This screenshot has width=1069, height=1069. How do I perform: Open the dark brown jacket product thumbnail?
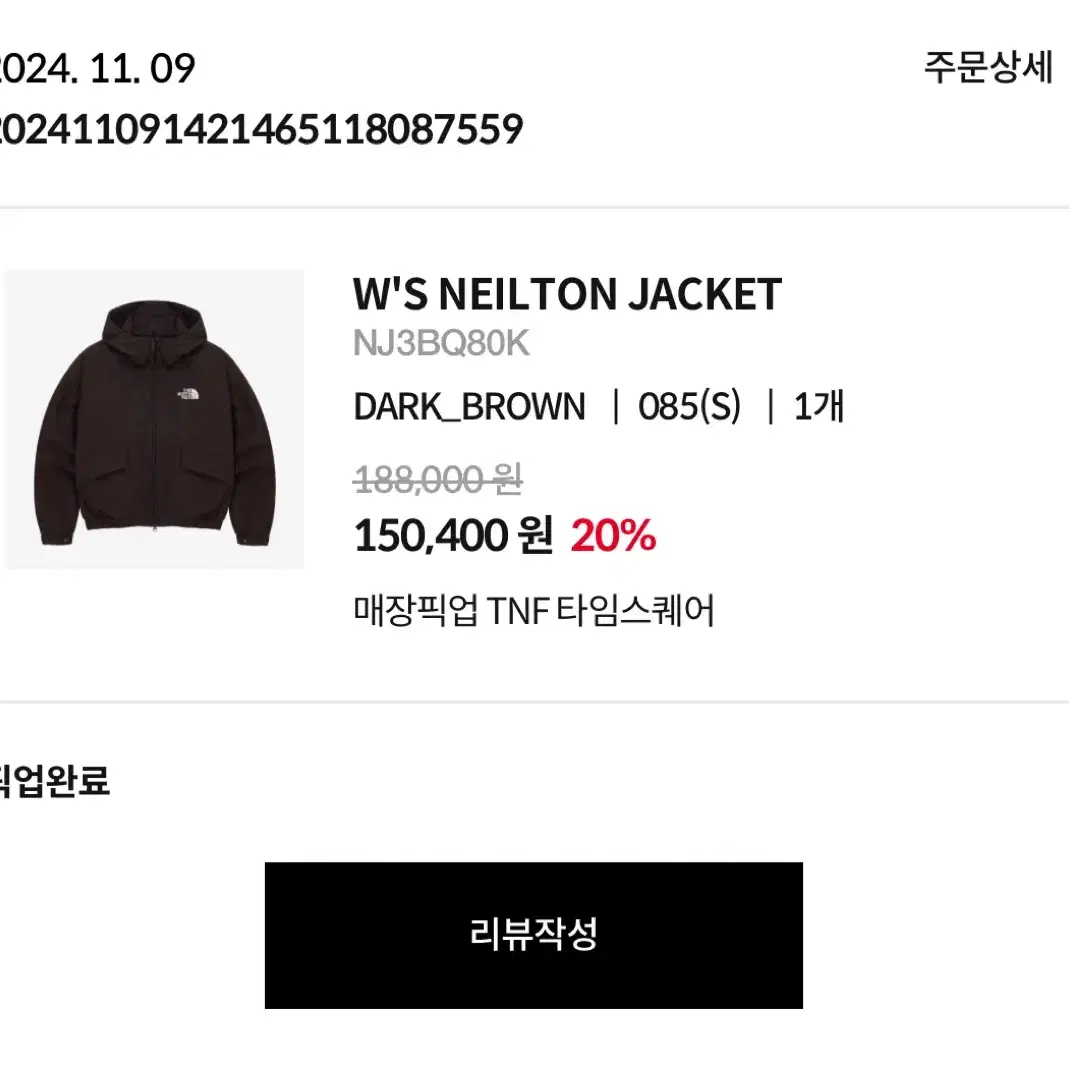tap(154, 419)
